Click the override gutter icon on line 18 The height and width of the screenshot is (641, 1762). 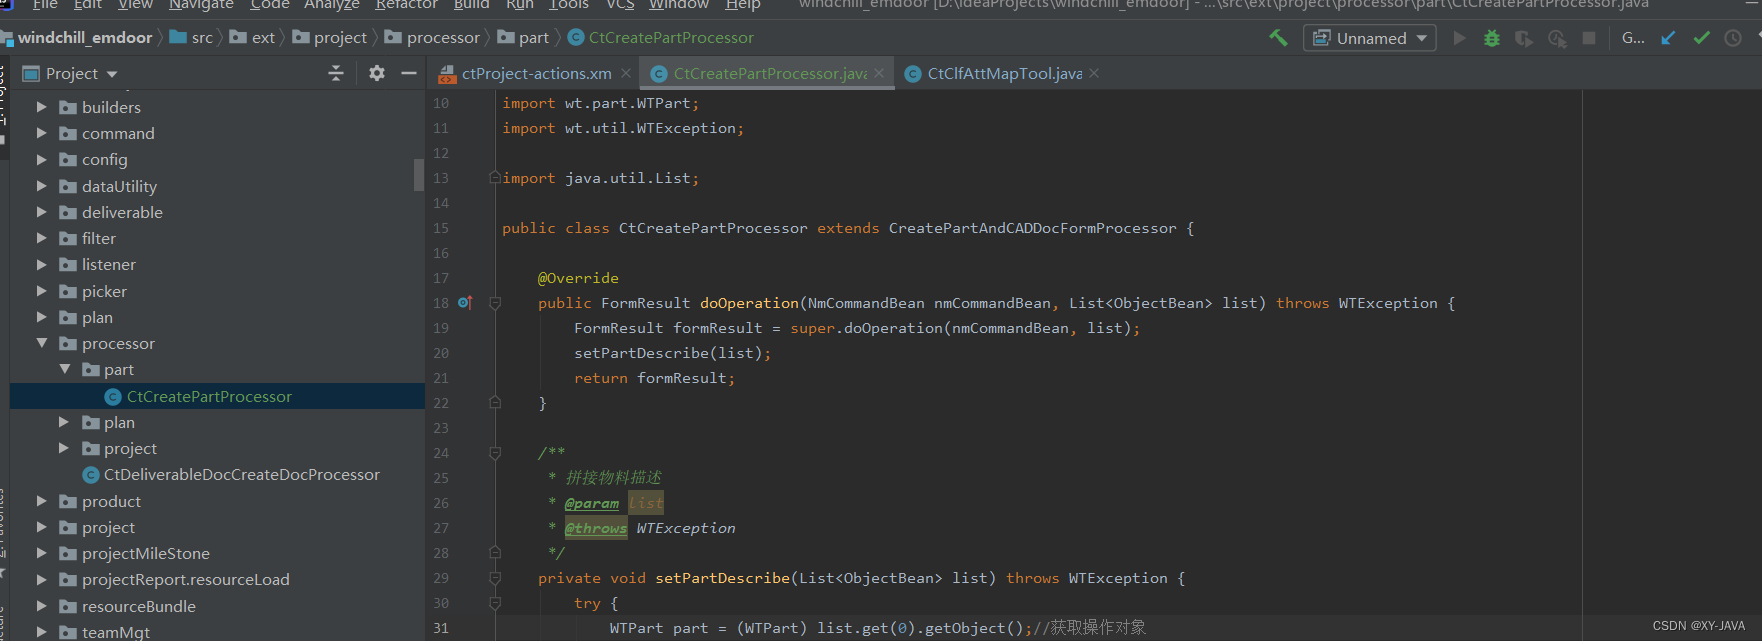pyautogui.click(x=464, y=302)
